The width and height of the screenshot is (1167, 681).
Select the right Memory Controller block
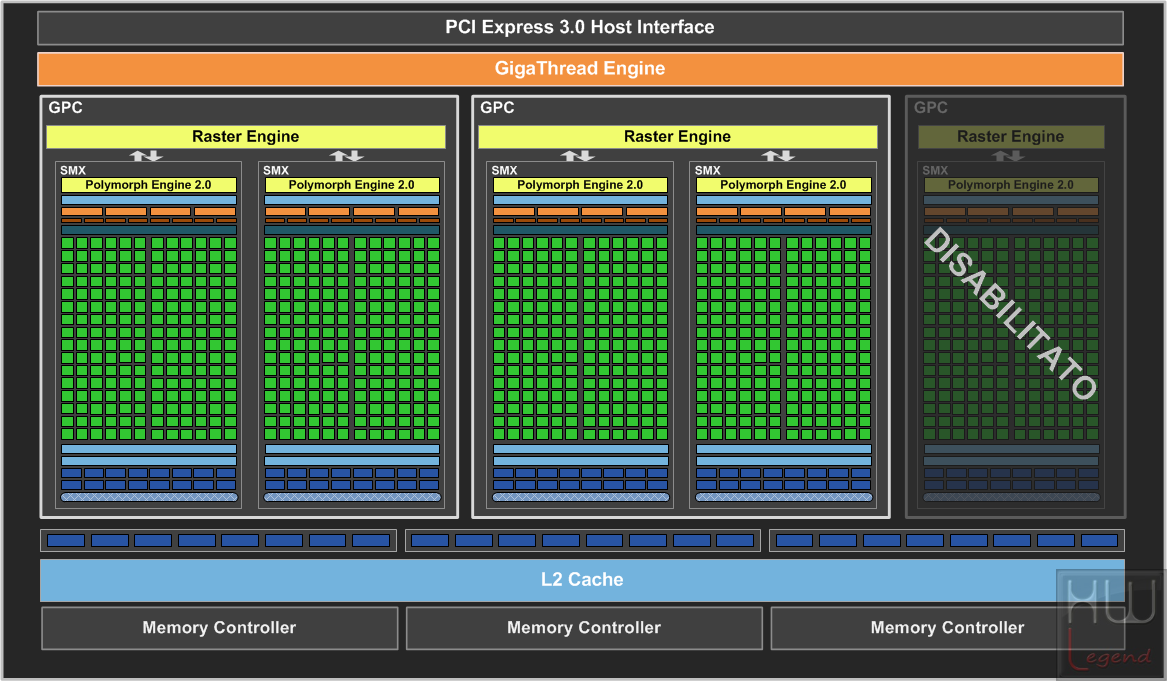[947, 627]
